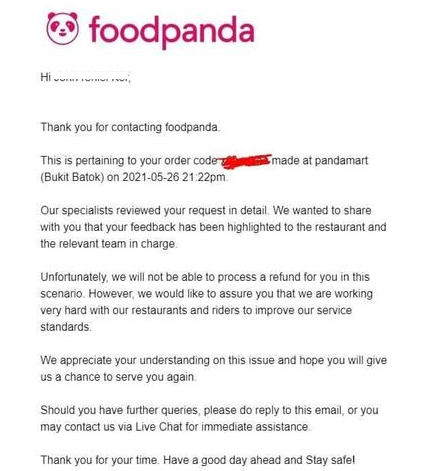The height and width of the screenshot is (471, 428).
Task: Click the order date '2021-05-26 21:22pm'
Action: pos(174,177)
